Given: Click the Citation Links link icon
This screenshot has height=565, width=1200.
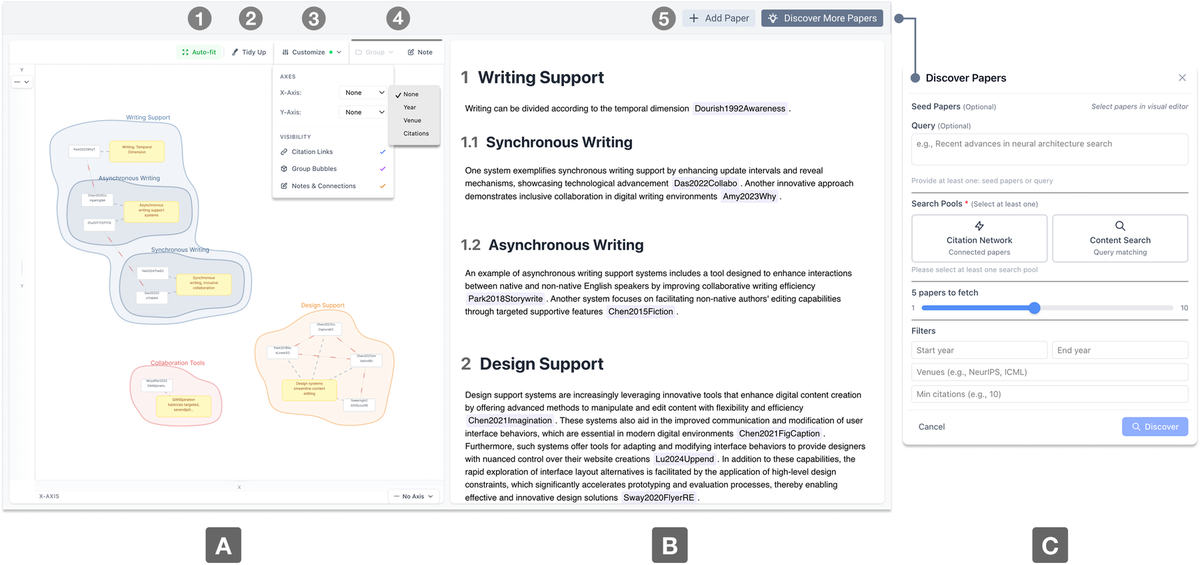Looking at the screenshot, I should coord(284,152).
